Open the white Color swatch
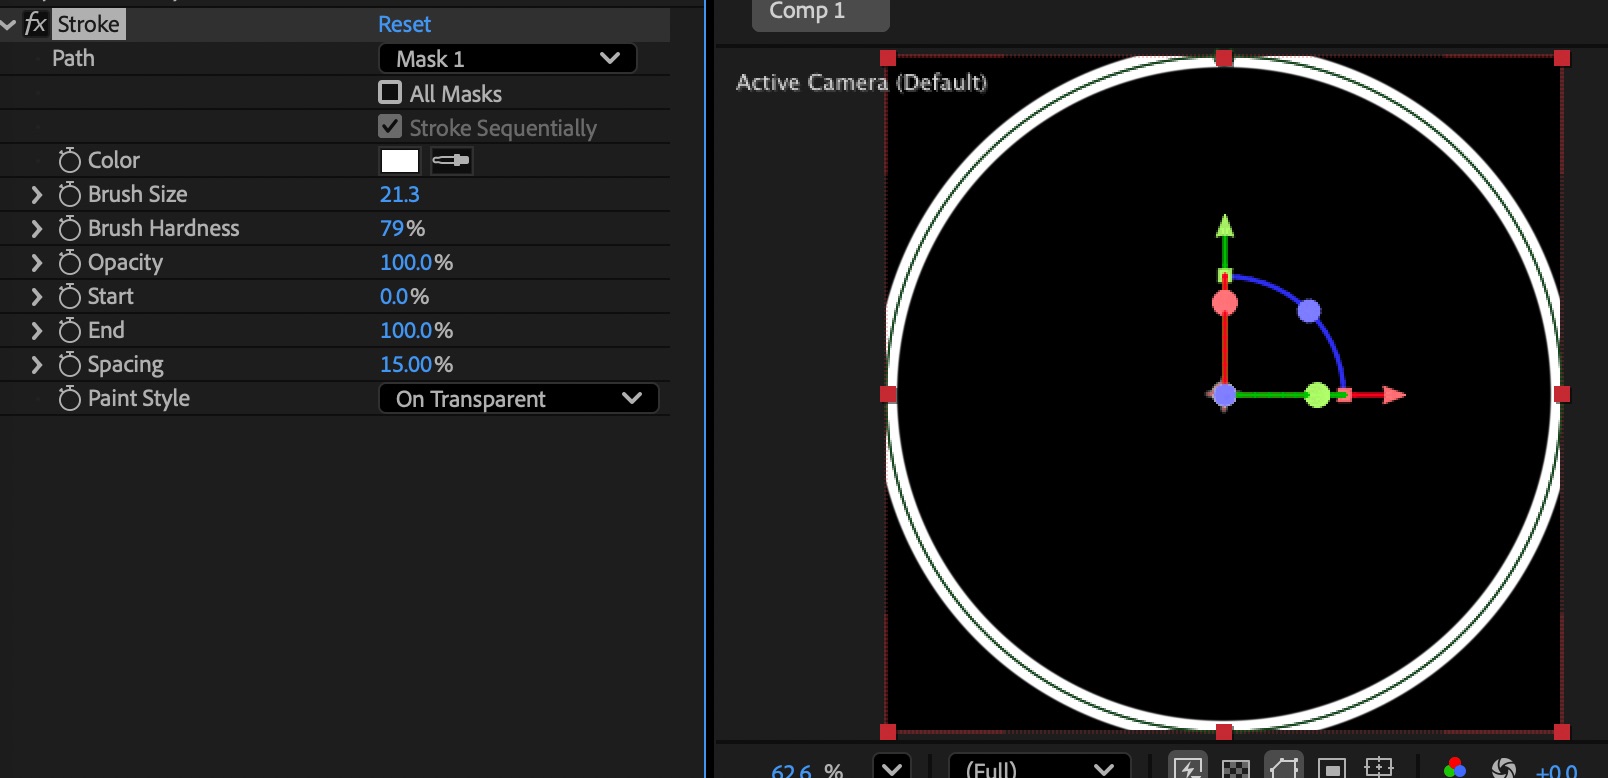 coord(399,160)
